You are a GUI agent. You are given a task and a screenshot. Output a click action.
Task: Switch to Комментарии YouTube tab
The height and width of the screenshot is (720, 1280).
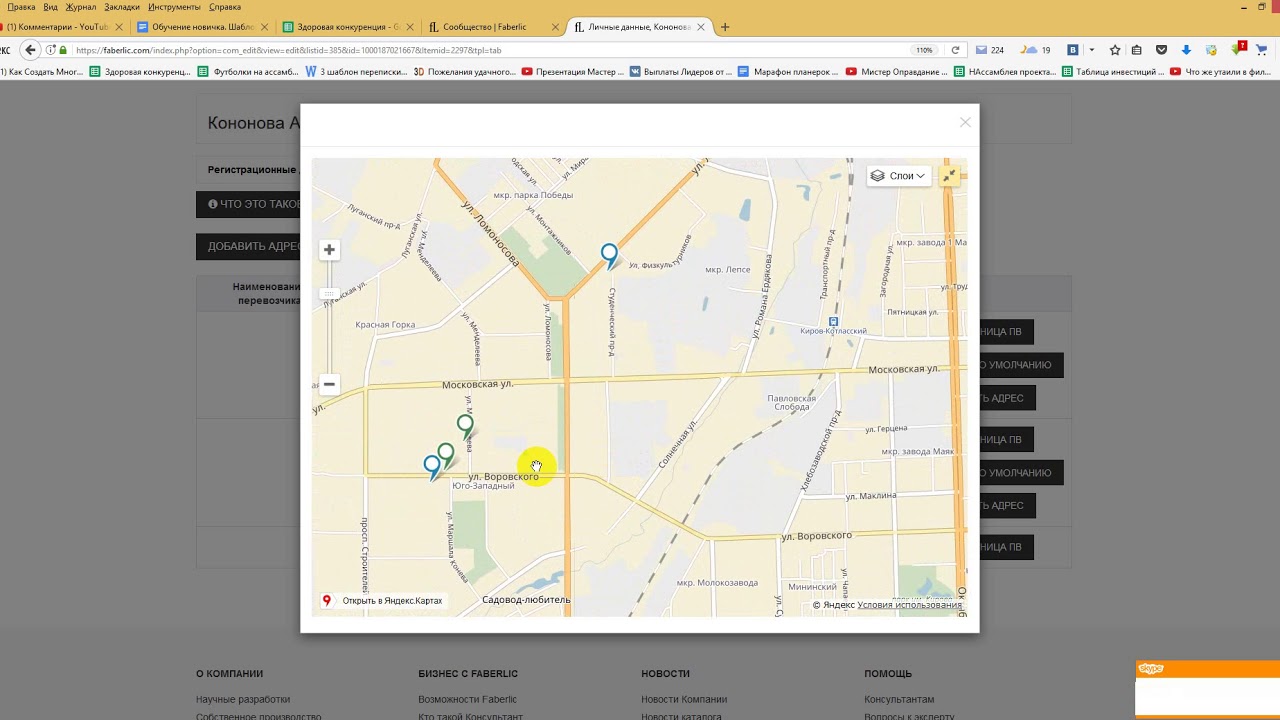click(60, 27)
